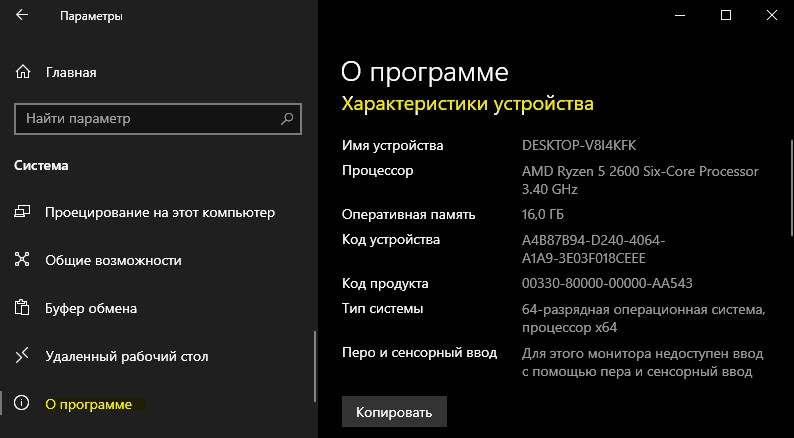Select О программе in sidebar
This screenshot has height=438, width=794.
[x=89, y=405]
